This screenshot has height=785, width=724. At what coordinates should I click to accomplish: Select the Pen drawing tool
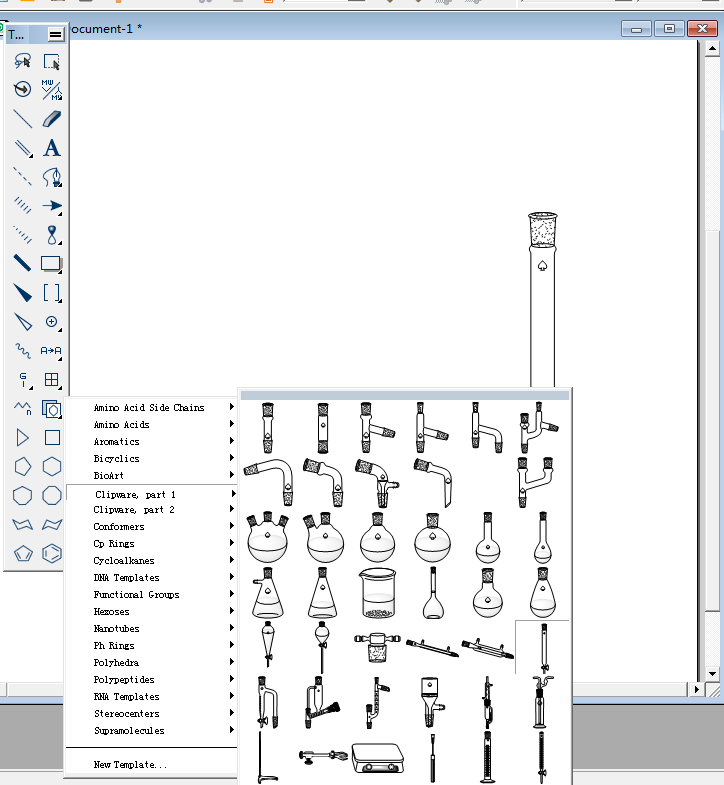point(52,177)
